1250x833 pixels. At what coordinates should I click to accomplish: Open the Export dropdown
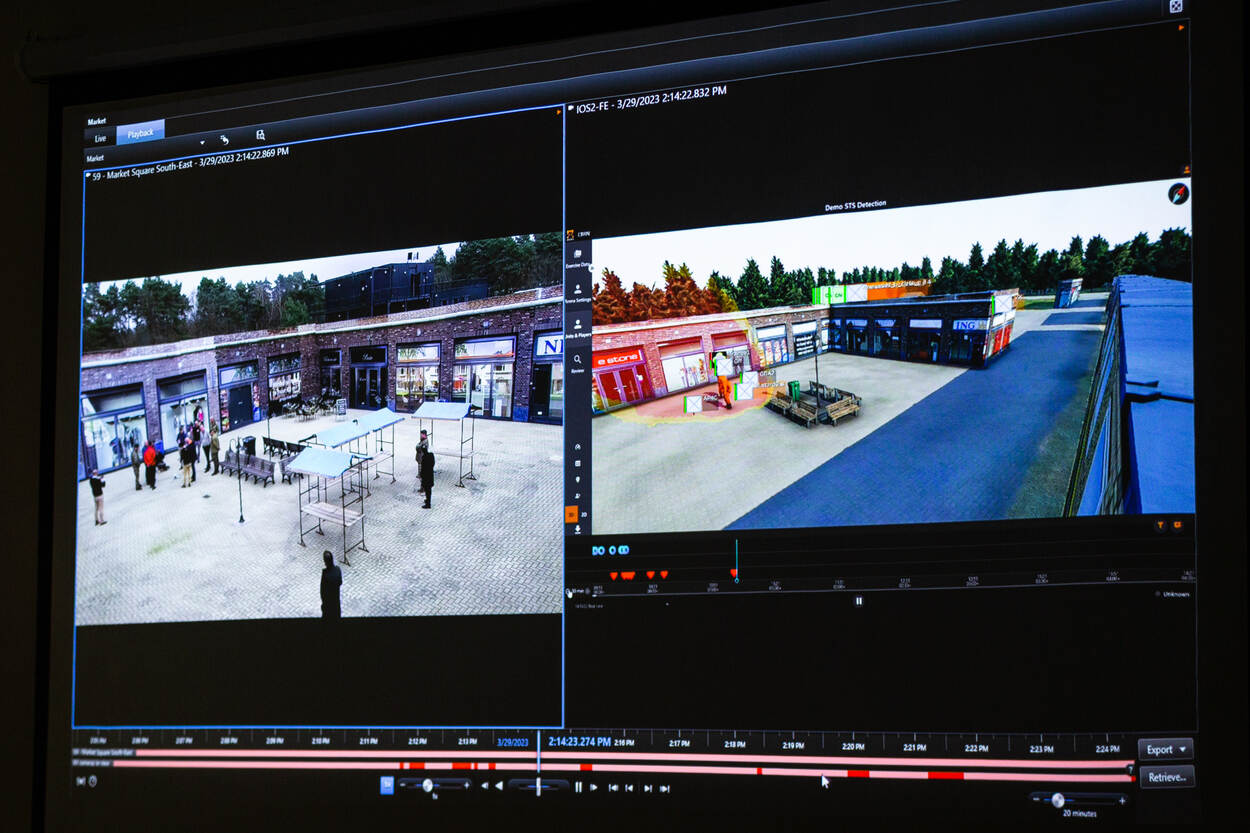click(x=1166, y=749)
